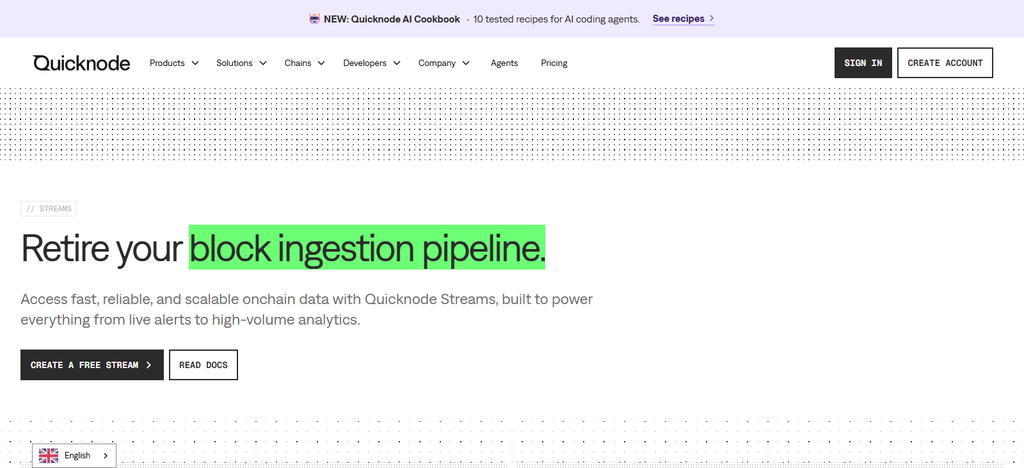Open the Products menu
This screenshot has width=1024, height=468.
pyautogui.click(x=174, y=63)
